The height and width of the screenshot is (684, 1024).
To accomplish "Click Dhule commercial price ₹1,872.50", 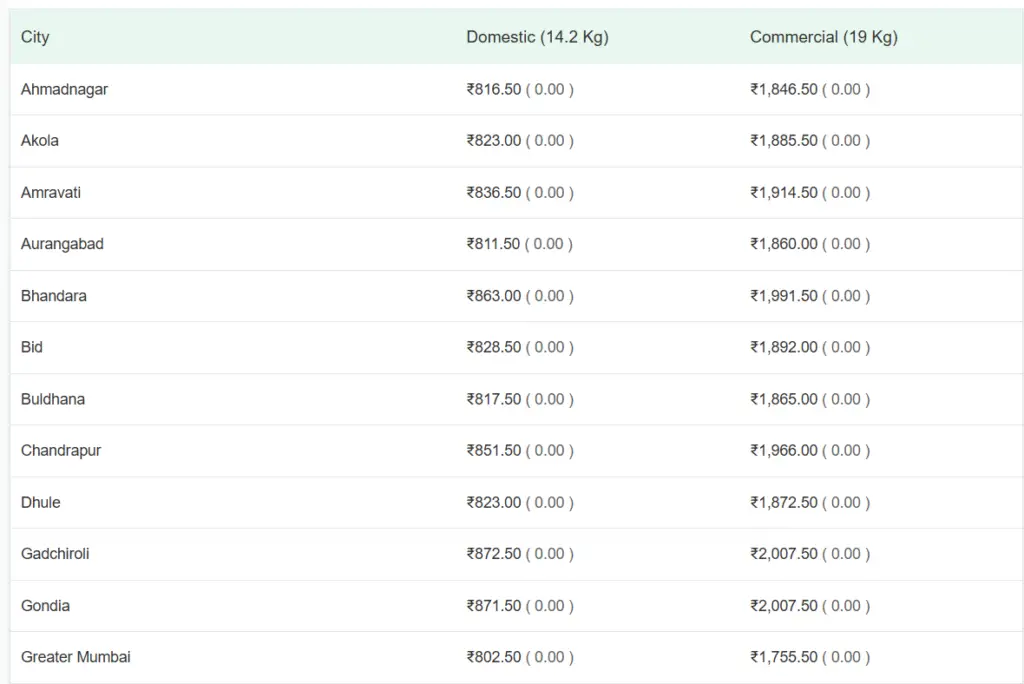I will tap(784, 502).
